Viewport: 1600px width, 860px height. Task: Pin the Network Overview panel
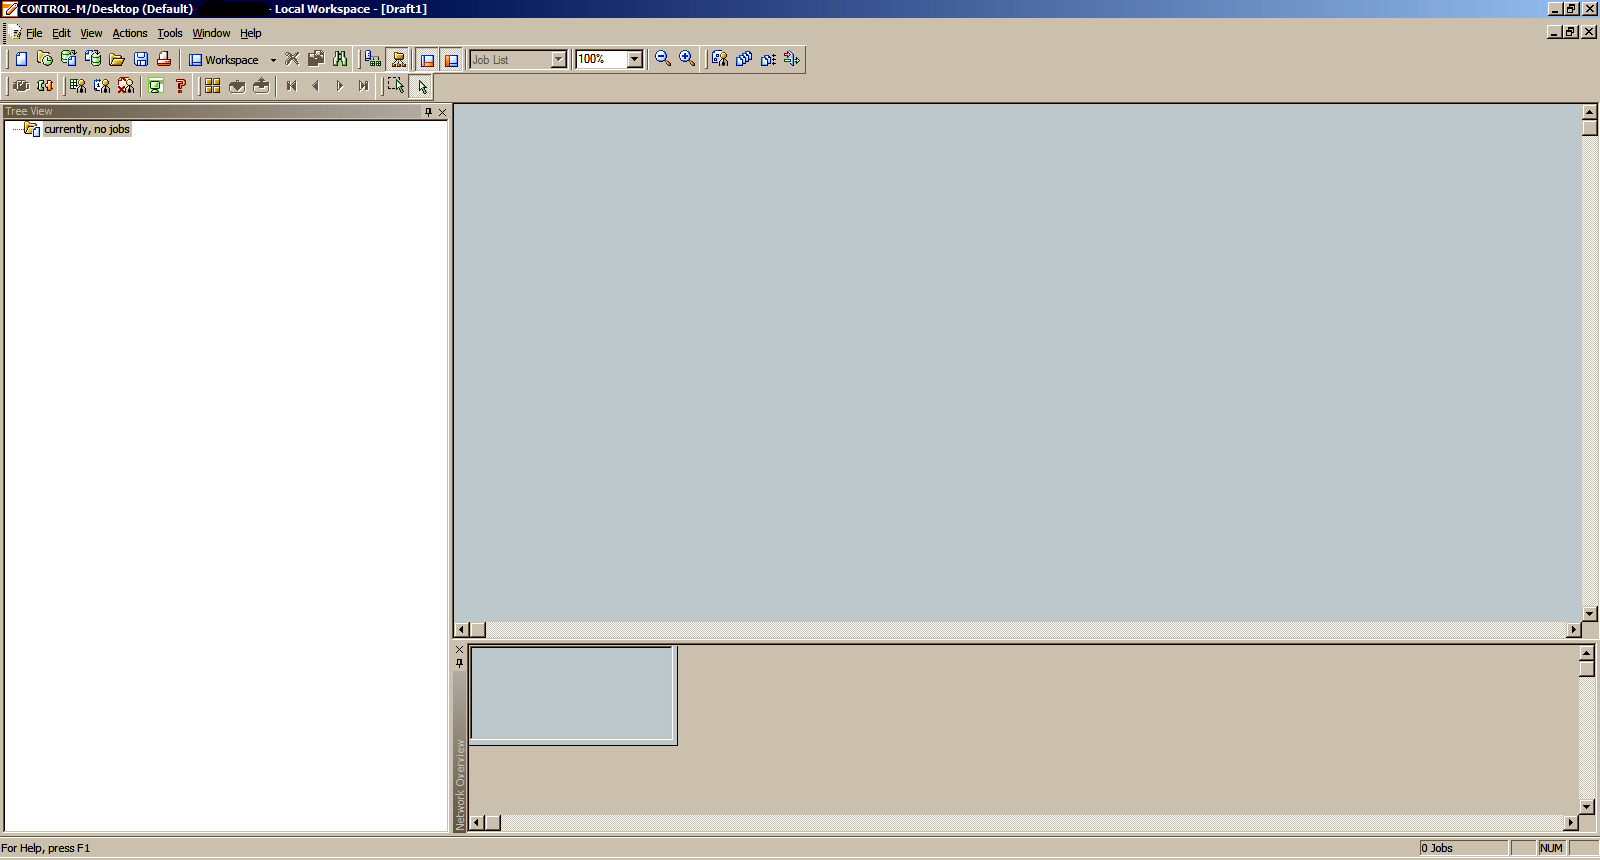pyautogui.click(x=460, y=664)
